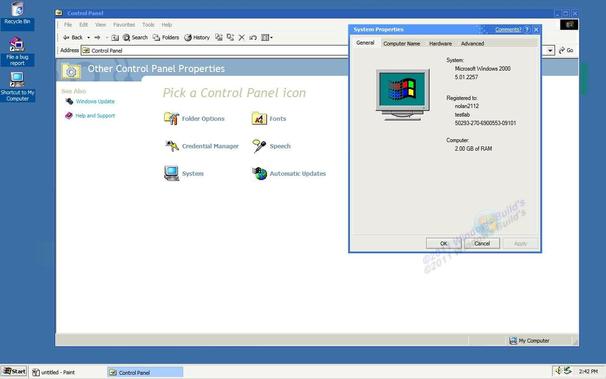Close the System Properties dialog
This screenshot has height=379, width=606.
[536, 29]
